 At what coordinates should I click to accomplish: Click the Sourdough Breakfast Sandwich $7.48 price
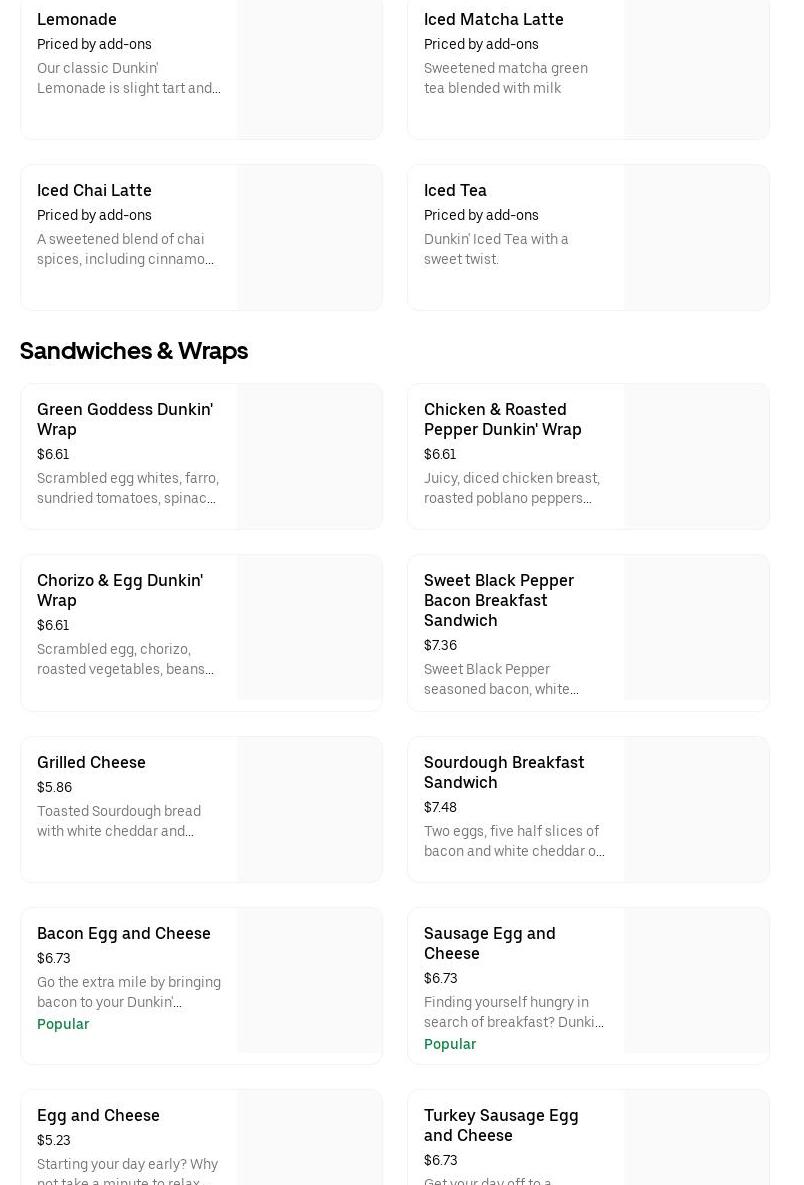click(x=440, y=807)
